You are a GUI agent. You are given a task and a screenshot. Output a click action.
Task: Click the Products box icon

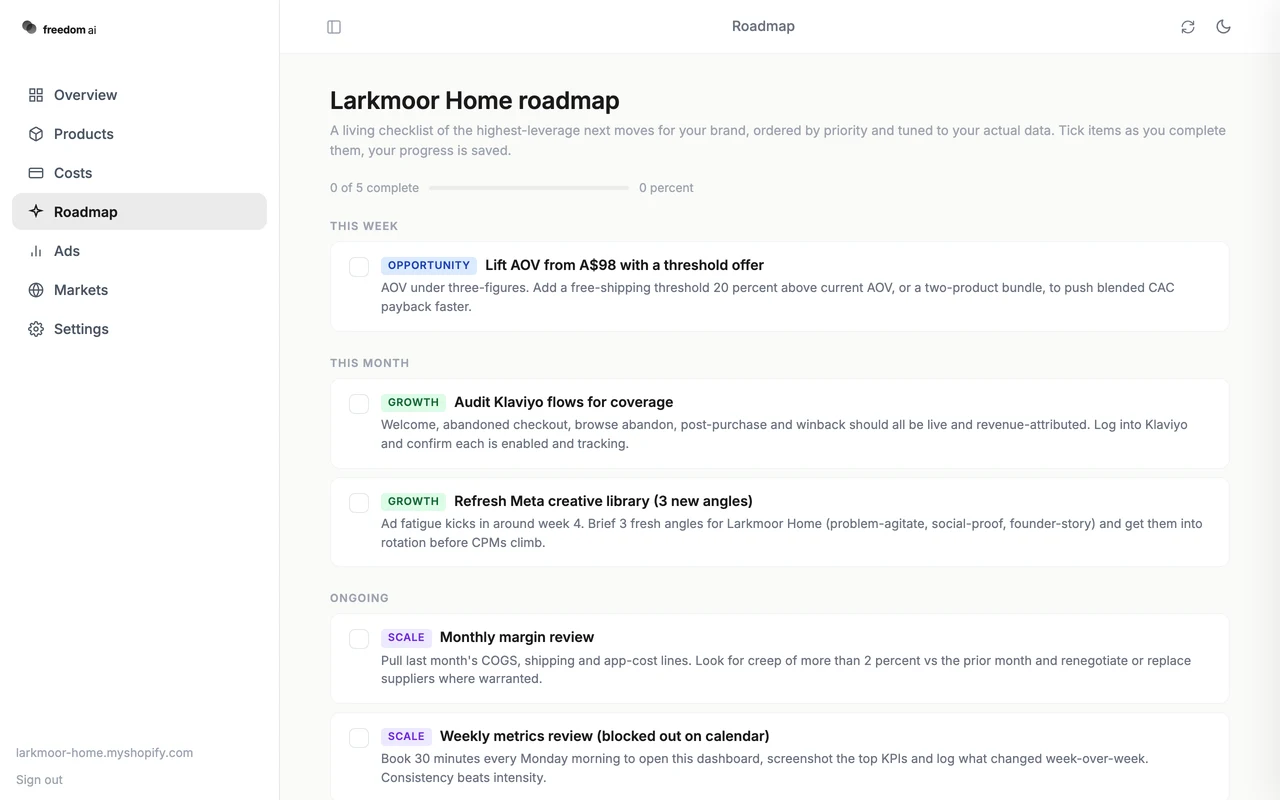point(36,134)
